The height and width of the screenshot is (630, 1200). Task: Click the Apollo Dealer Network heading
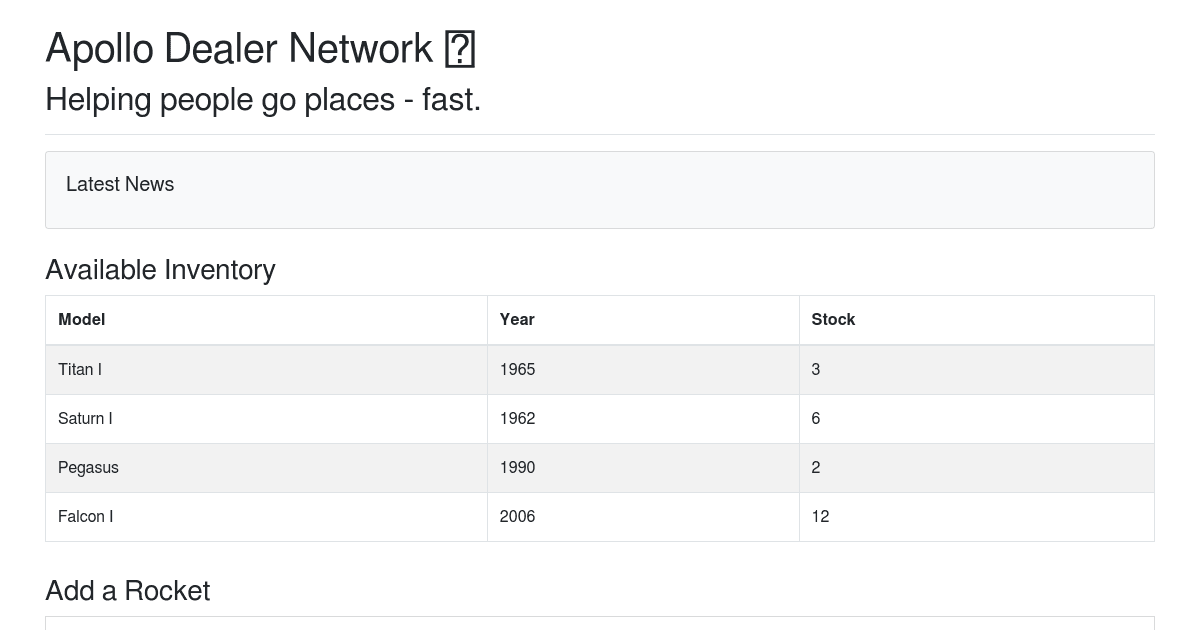pyautogui.click(x=260, y=49)
